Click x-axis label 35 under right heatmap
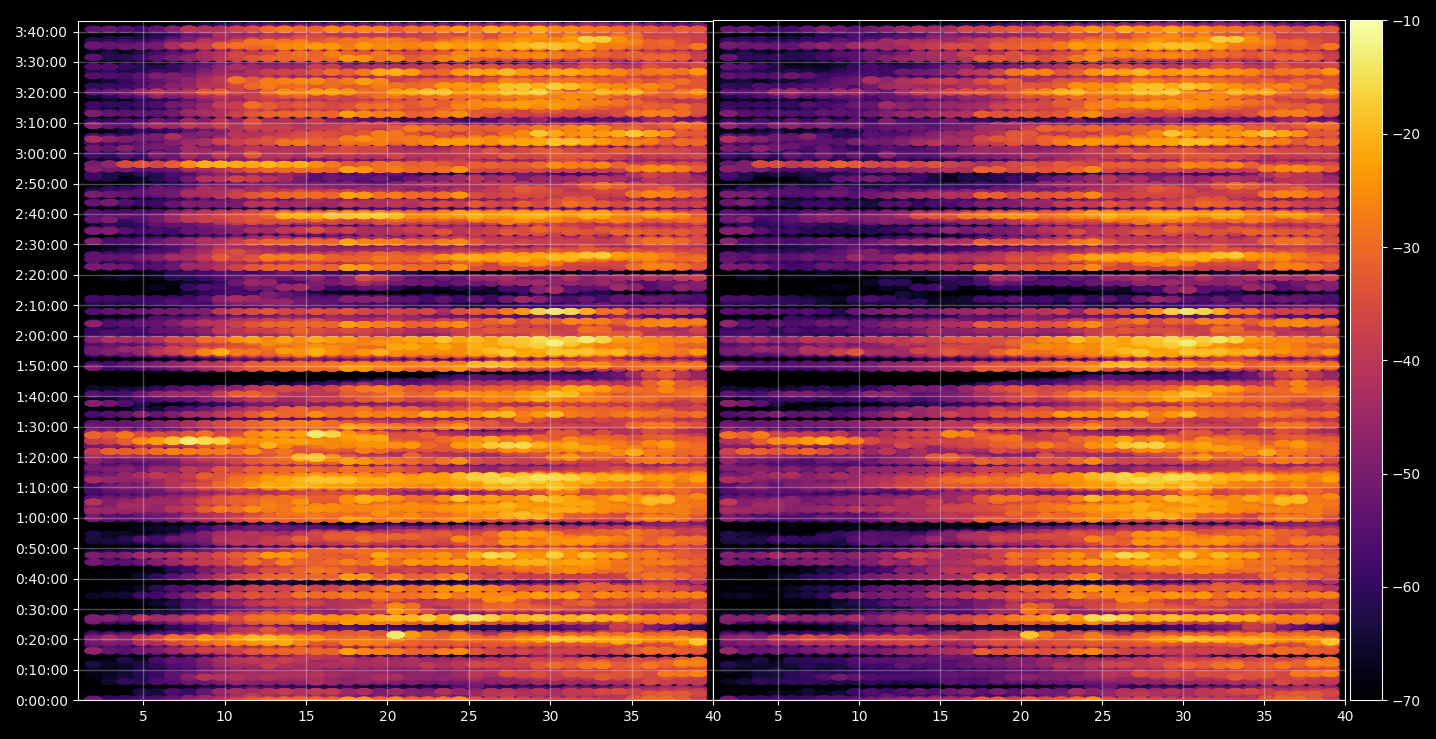The width and height of the screenshot is (1436, 739). (x=1264, y=716)
